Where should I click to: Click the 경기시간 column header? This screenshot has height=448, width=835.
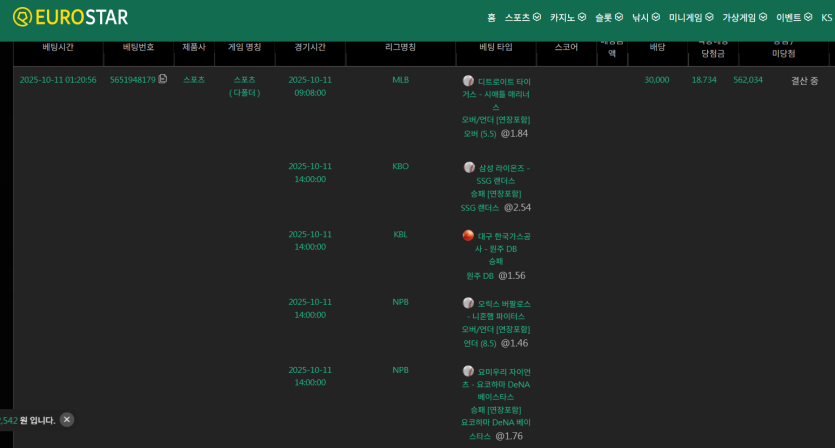(310, 47)
